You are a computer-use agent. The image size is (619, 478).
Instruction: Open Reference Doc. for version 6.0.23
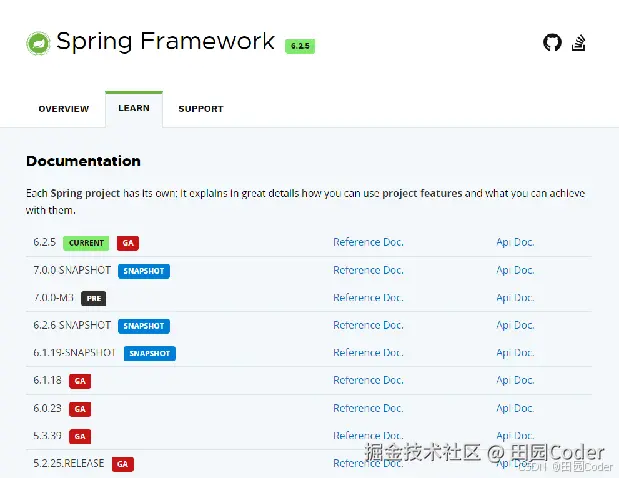368,408
